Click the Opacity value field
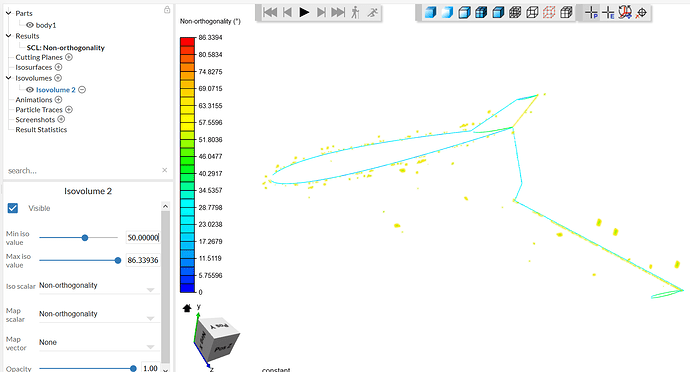 click(x=150, y=368)
